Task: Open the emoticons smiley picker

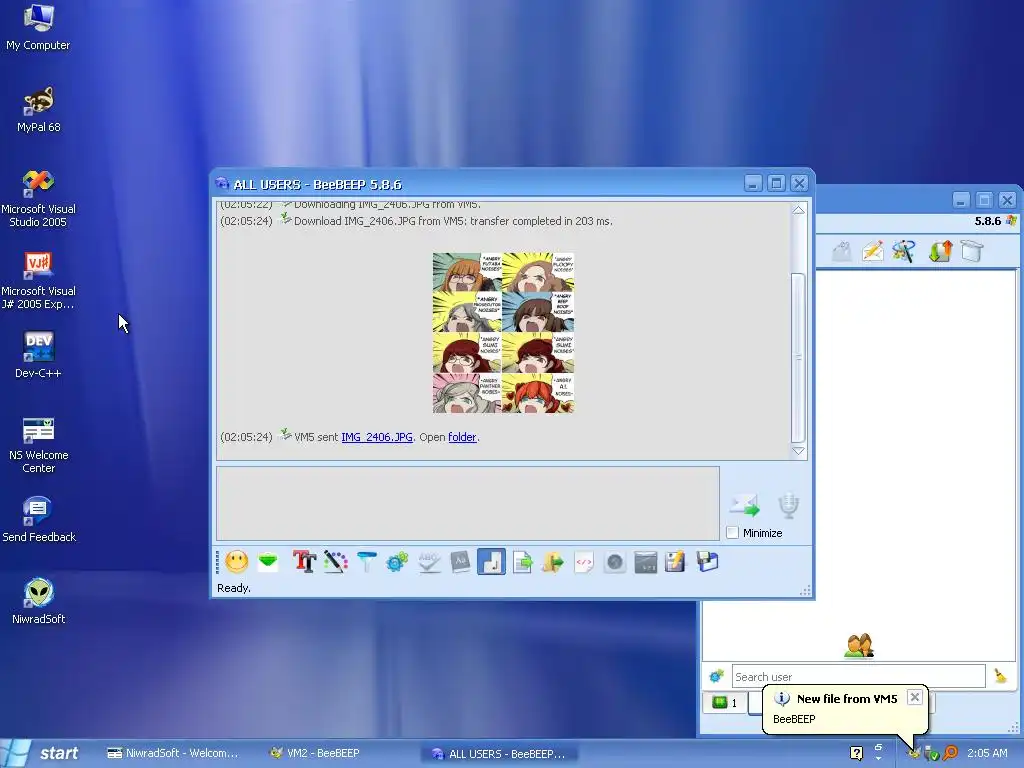Action: pos(237,562)
